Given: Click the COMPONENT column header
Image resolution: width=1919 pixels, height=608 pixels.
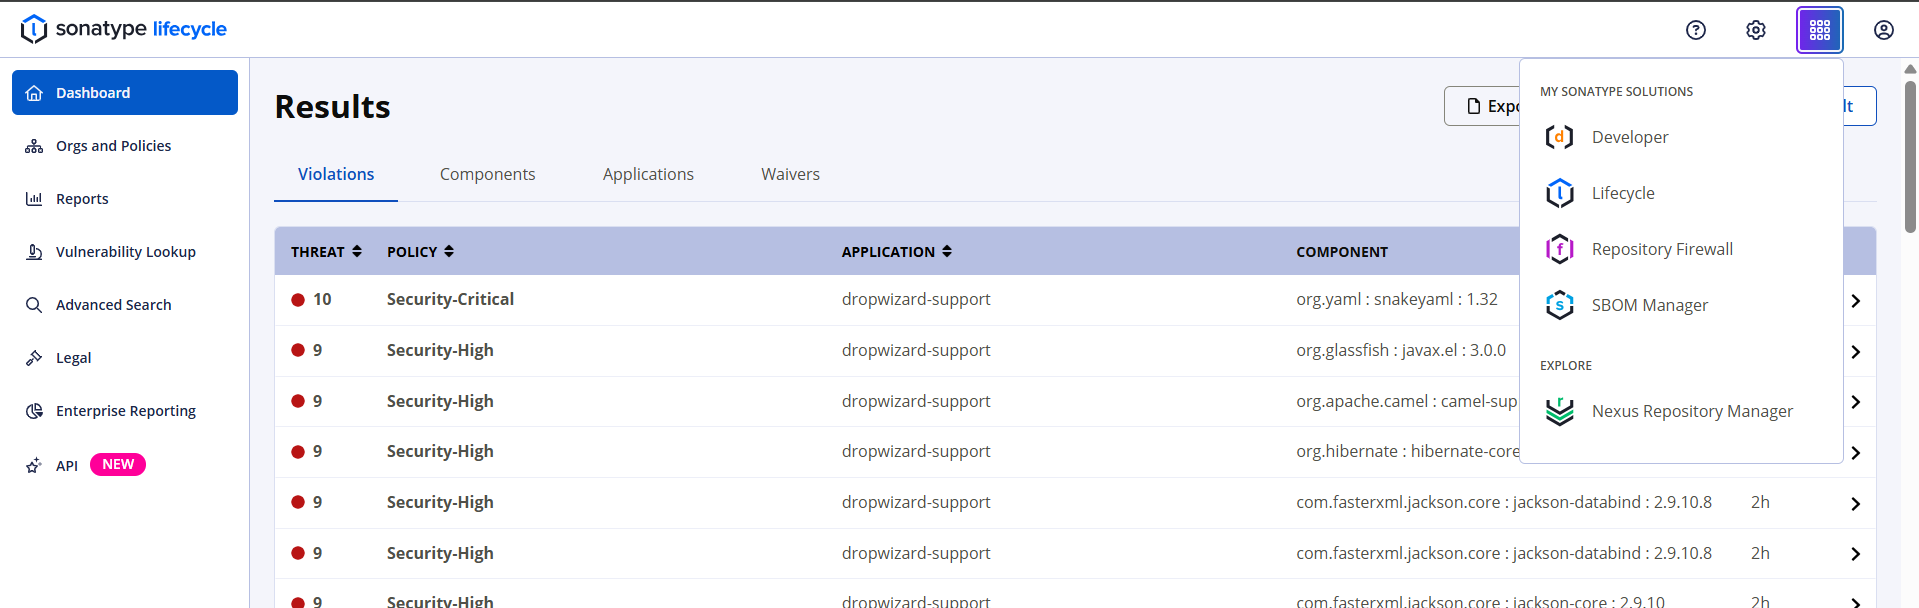Looking at the screenshot, I should pos(1342,252).
